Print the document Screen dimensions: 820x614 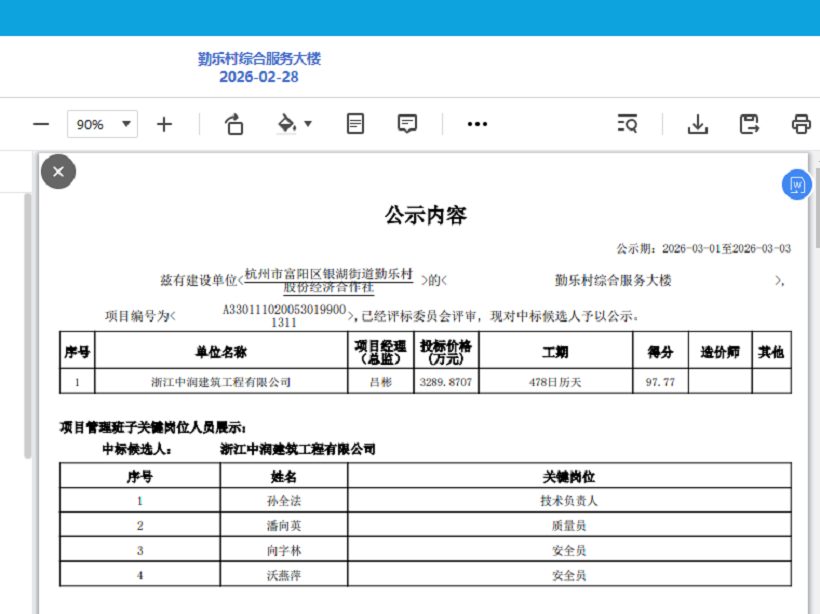pos(801,124)
